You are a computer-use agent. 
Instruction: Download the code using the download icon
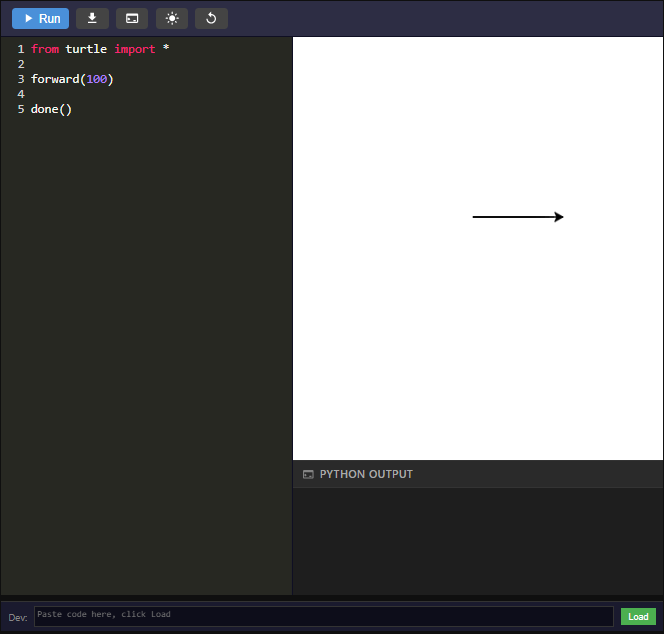(92, 18)
